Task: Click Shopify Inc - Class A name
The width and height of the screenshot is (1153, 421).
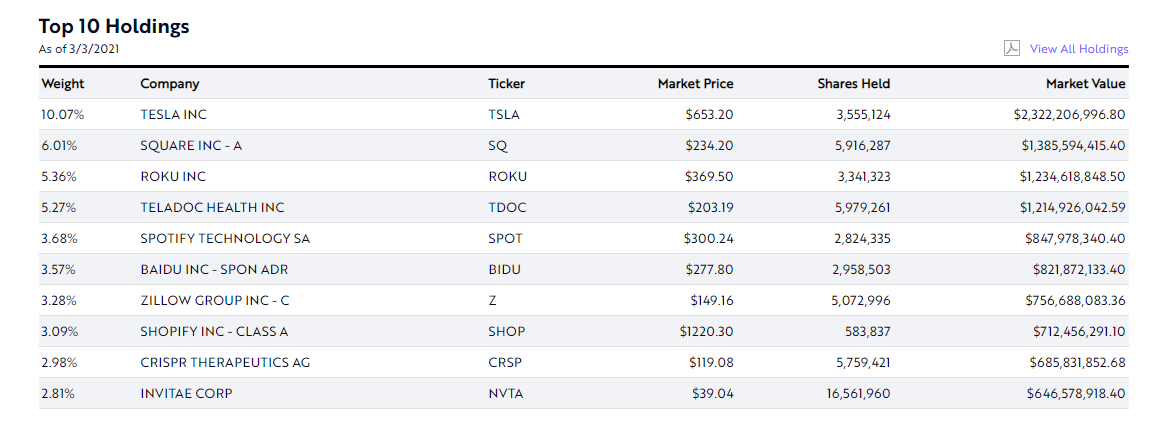Action: 214,332
